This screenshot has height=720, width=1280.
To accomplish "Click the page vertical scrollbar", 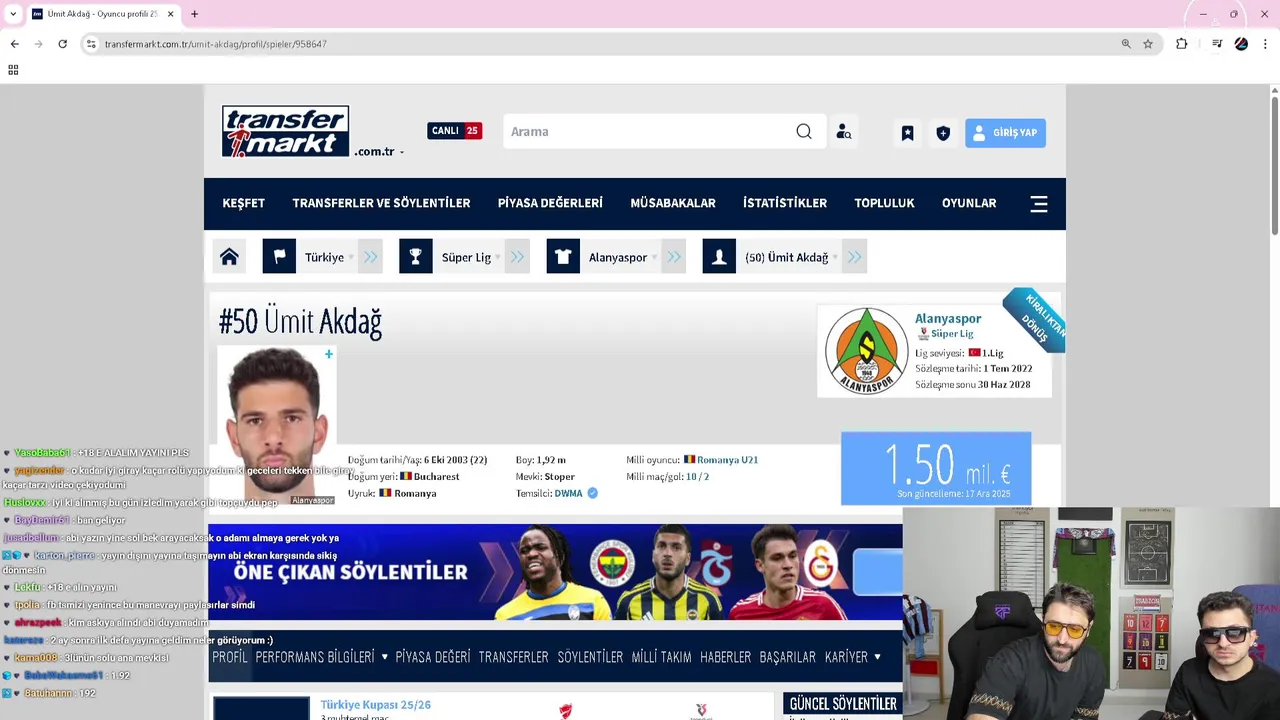I will pos(1274,165).
